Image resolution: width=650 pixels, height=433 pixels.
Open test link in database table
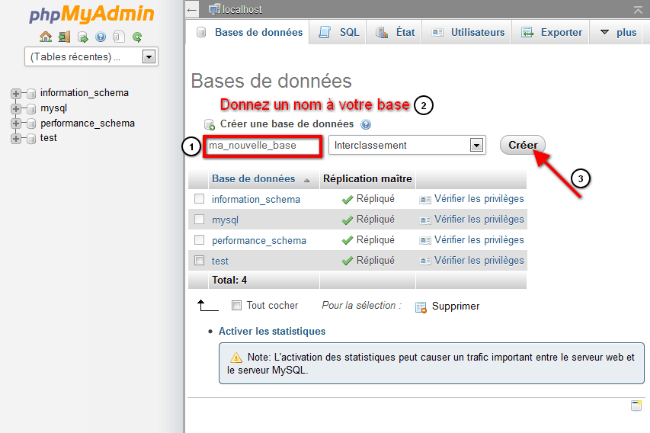[x=220, y=261]
